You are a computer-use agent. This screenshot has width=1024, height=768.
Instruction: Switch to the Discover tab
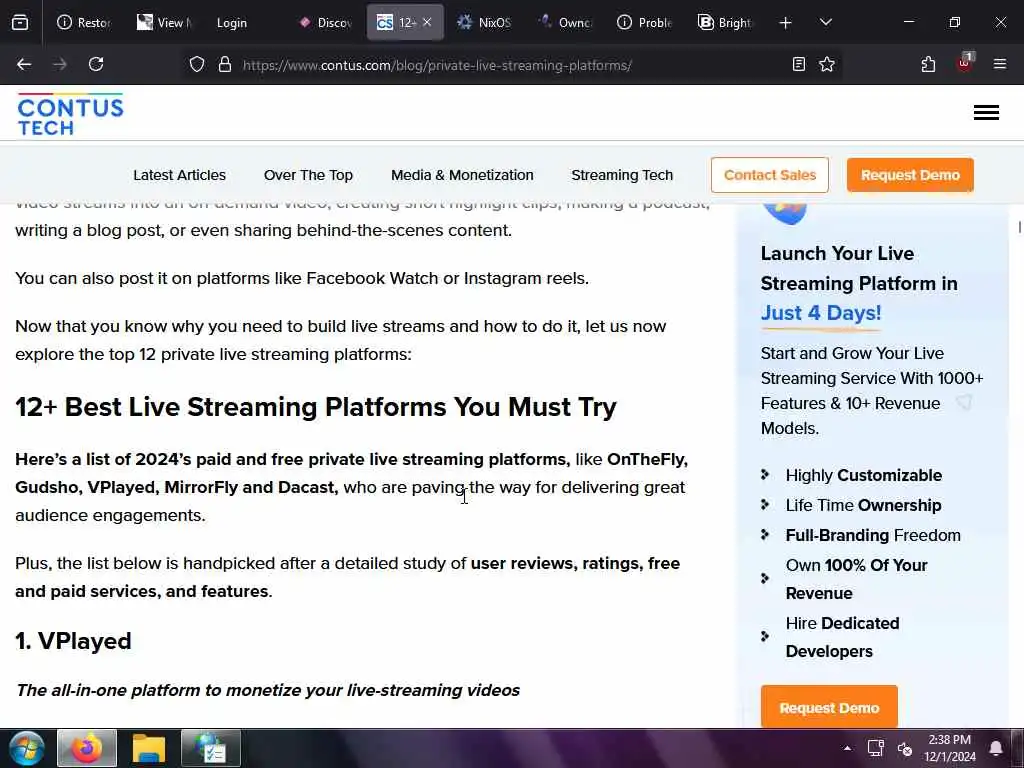[x=325, y=23]
